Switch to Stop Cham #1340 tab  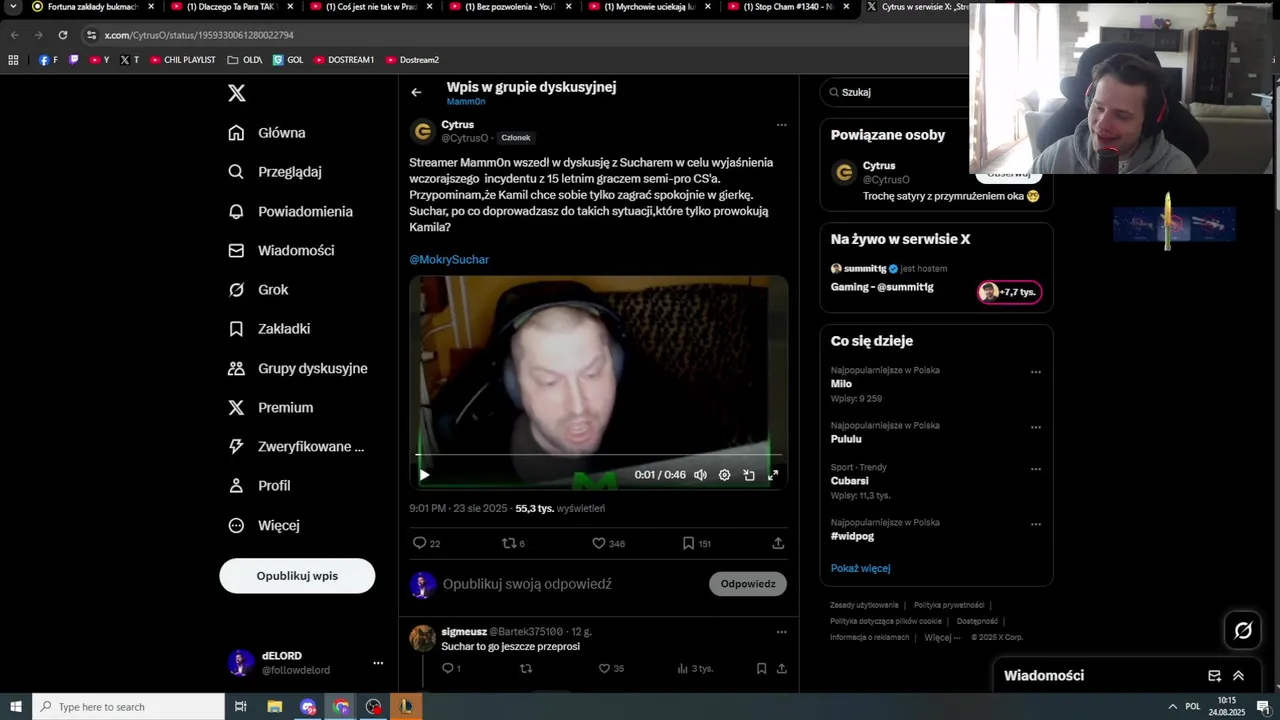pos(788,7)
